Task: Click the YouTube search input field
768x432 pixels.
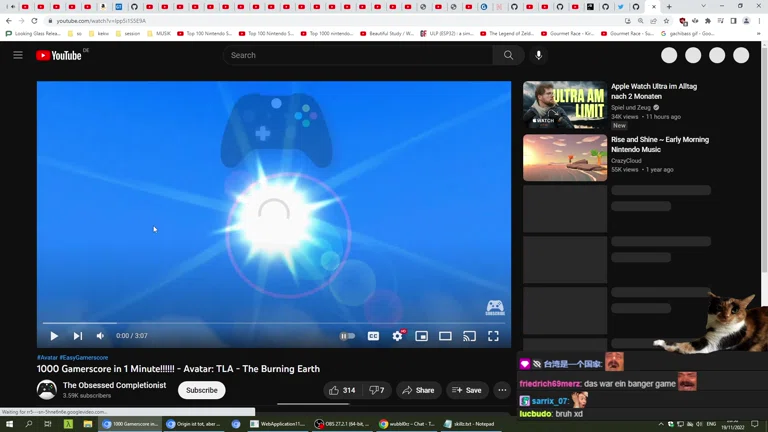Action: (x=360, y=55)
